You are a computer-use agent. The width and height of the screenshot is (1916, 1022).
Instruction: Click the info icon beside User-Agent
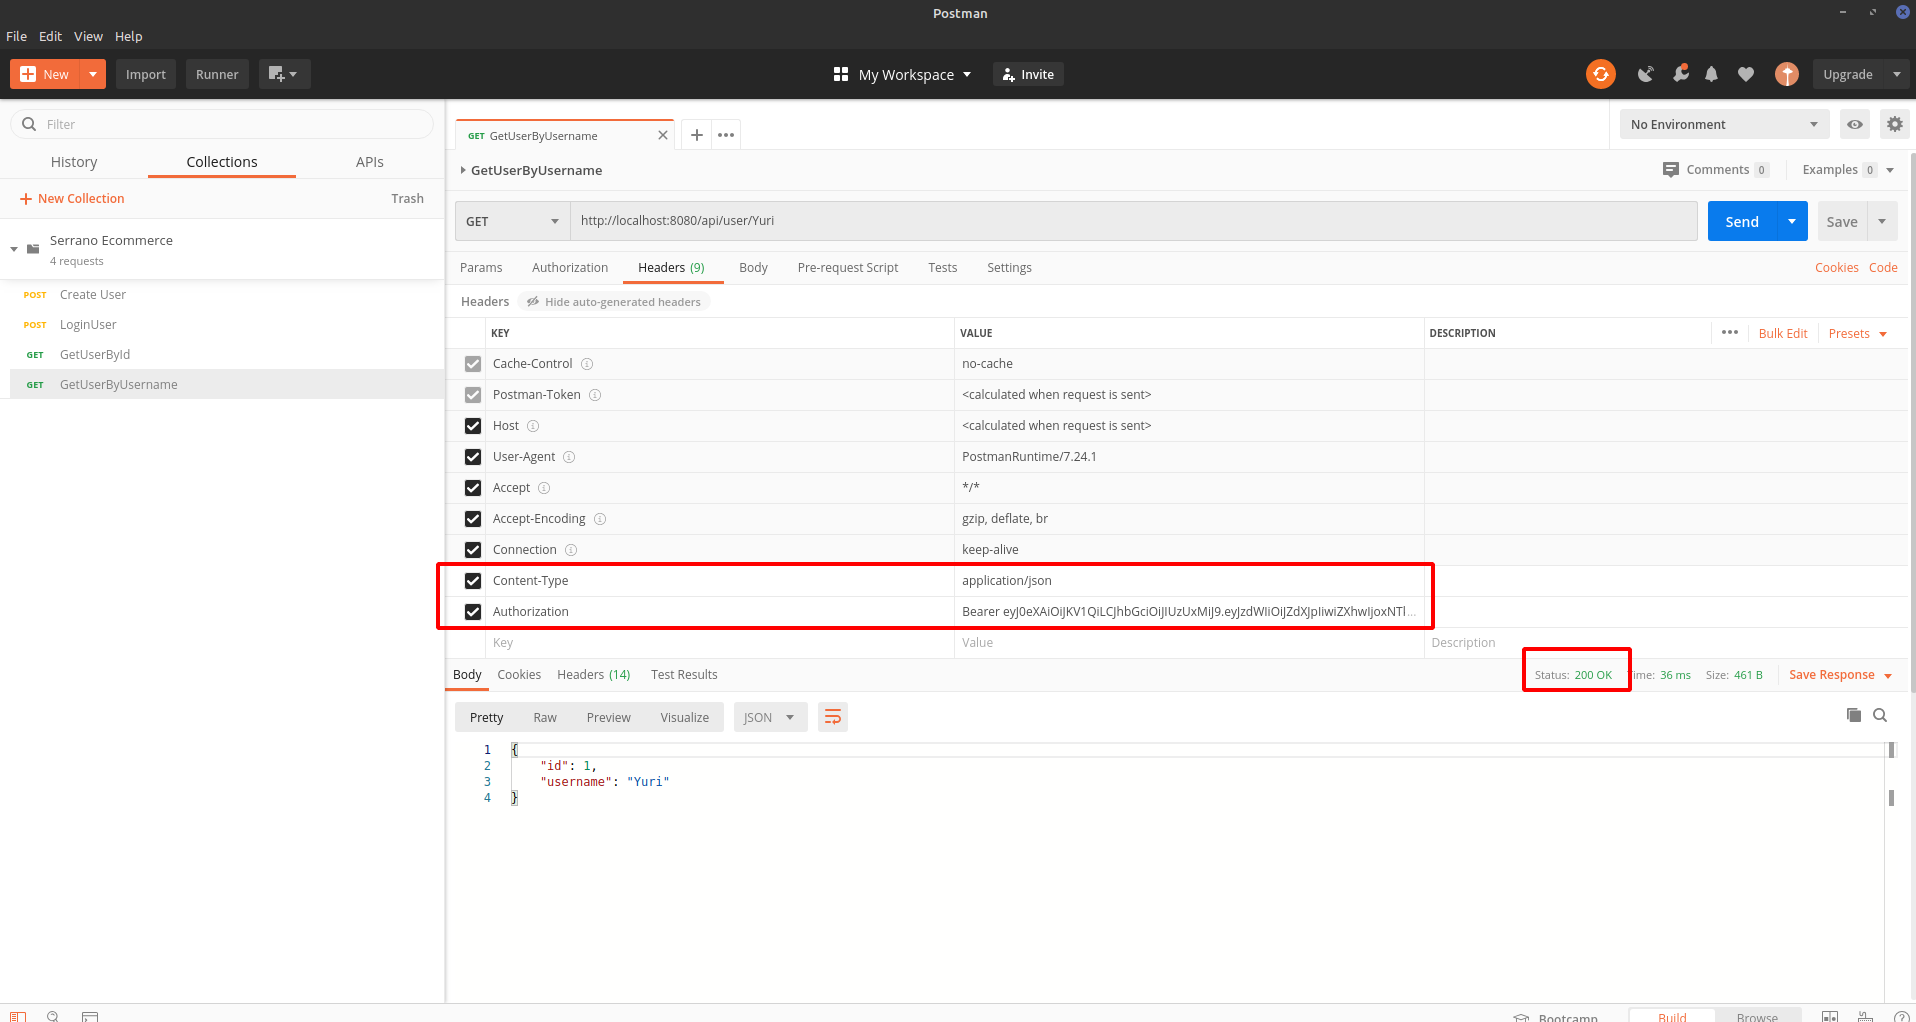(x=569, y=457)
